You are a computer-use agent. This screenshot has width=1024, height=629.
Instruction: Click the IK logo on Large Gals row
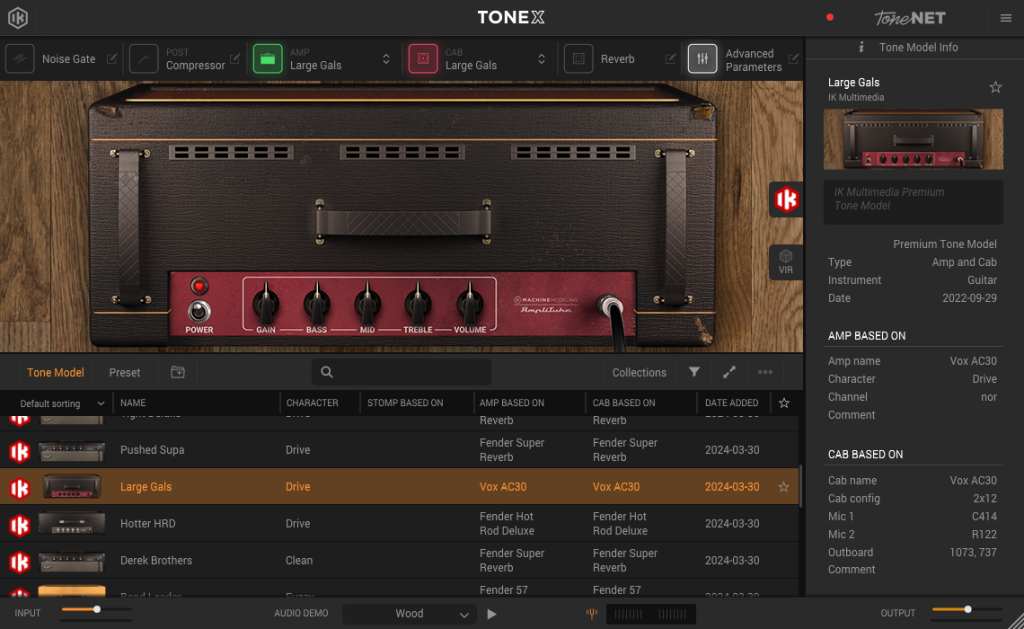[20, 488]
